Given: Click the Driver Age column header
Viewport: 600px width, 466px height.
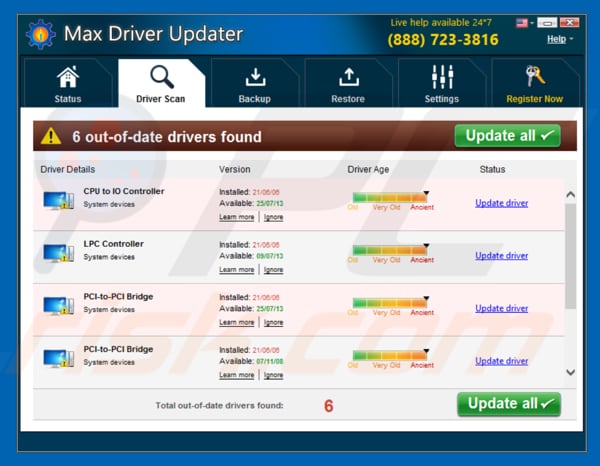Looking at the screenshot, I should (368, 169).
